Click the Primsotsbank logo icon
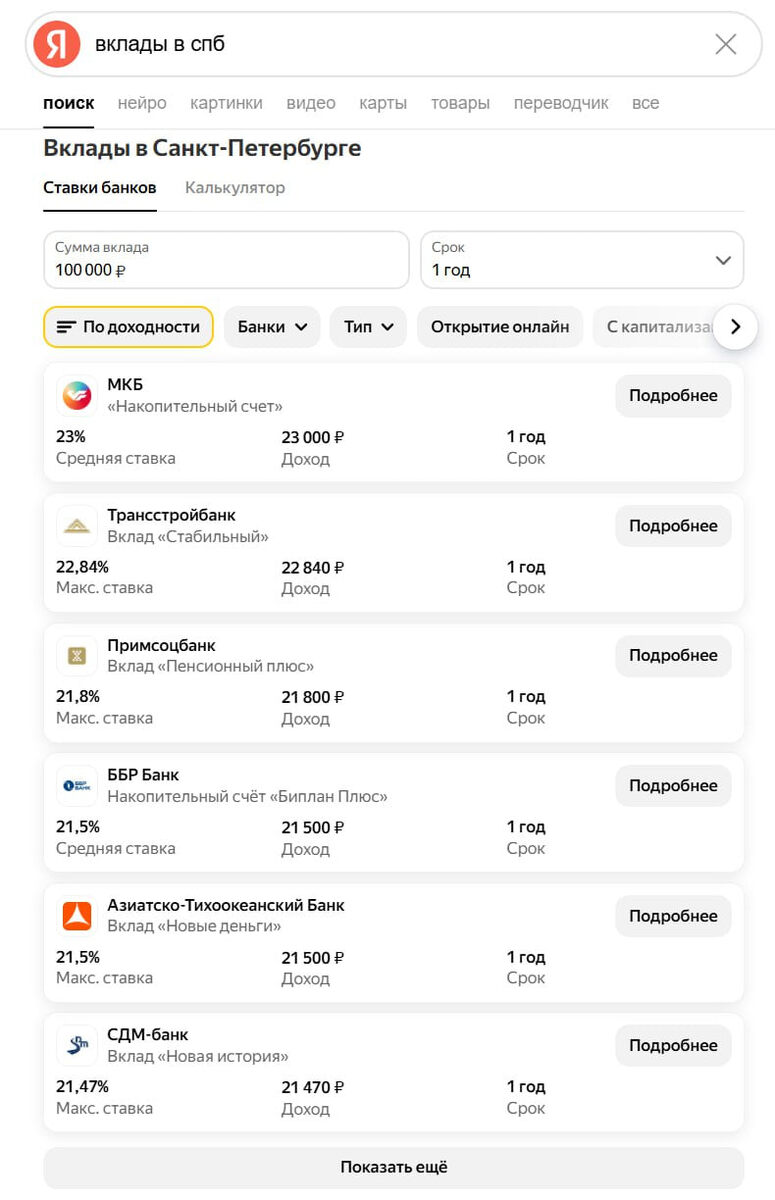This screenshot has height=1200, width=775. [77, 656]
